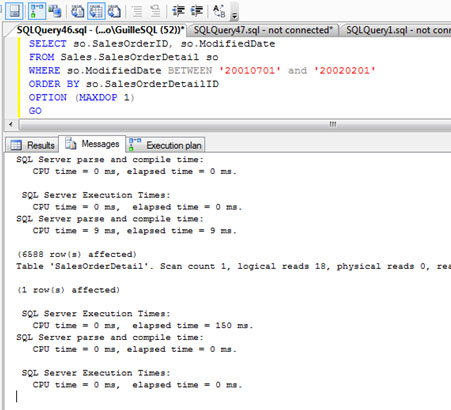Open the Results tab
The width and height of the screenshot is (451, 410).
[x=32, y=145]
